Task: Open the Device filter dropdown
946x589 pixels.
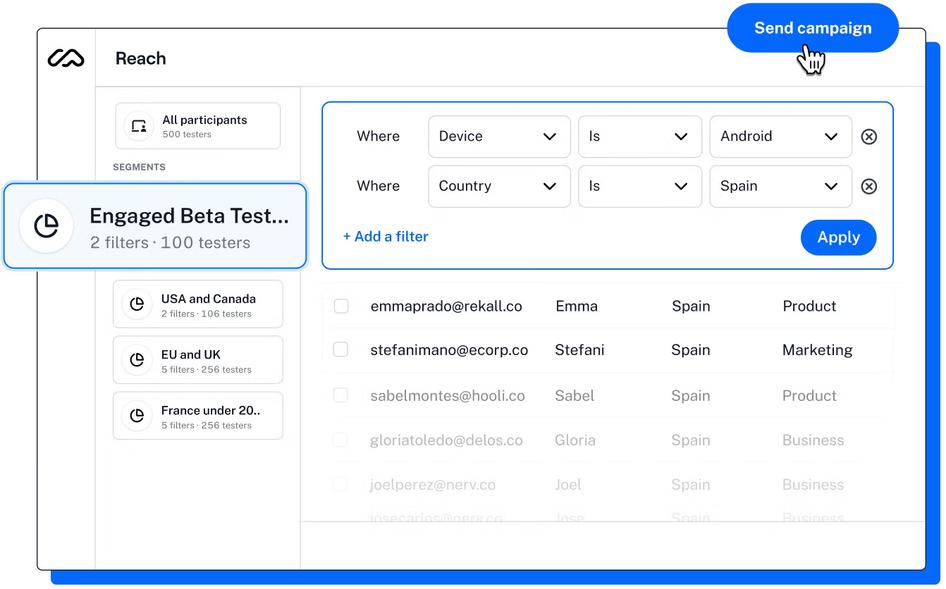Action: [499, 137]
